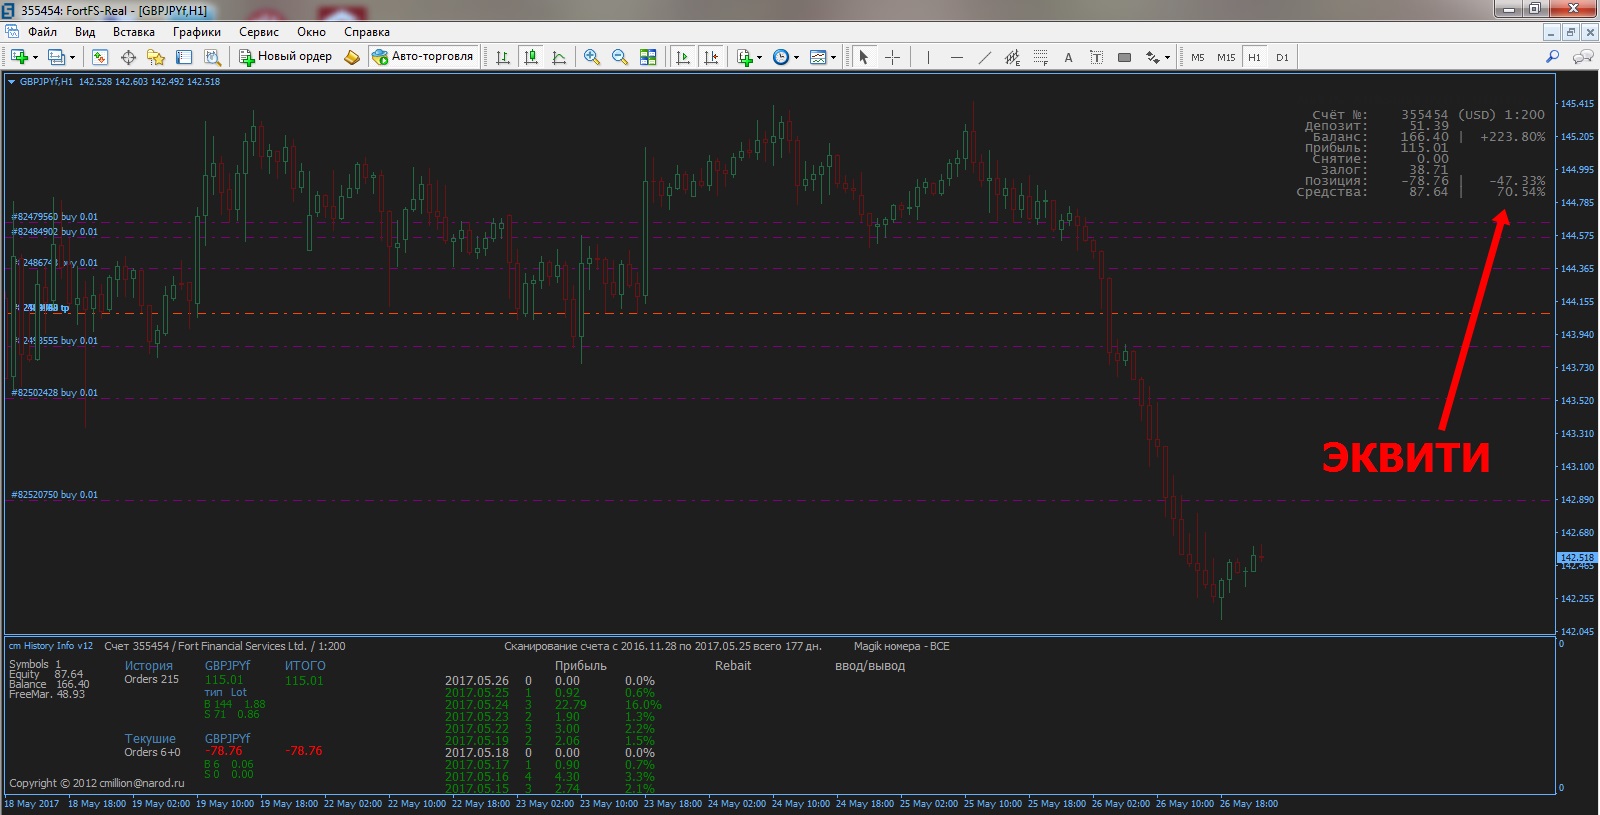
Task: Select the trendline drawing tool
Action: [984, 57]
